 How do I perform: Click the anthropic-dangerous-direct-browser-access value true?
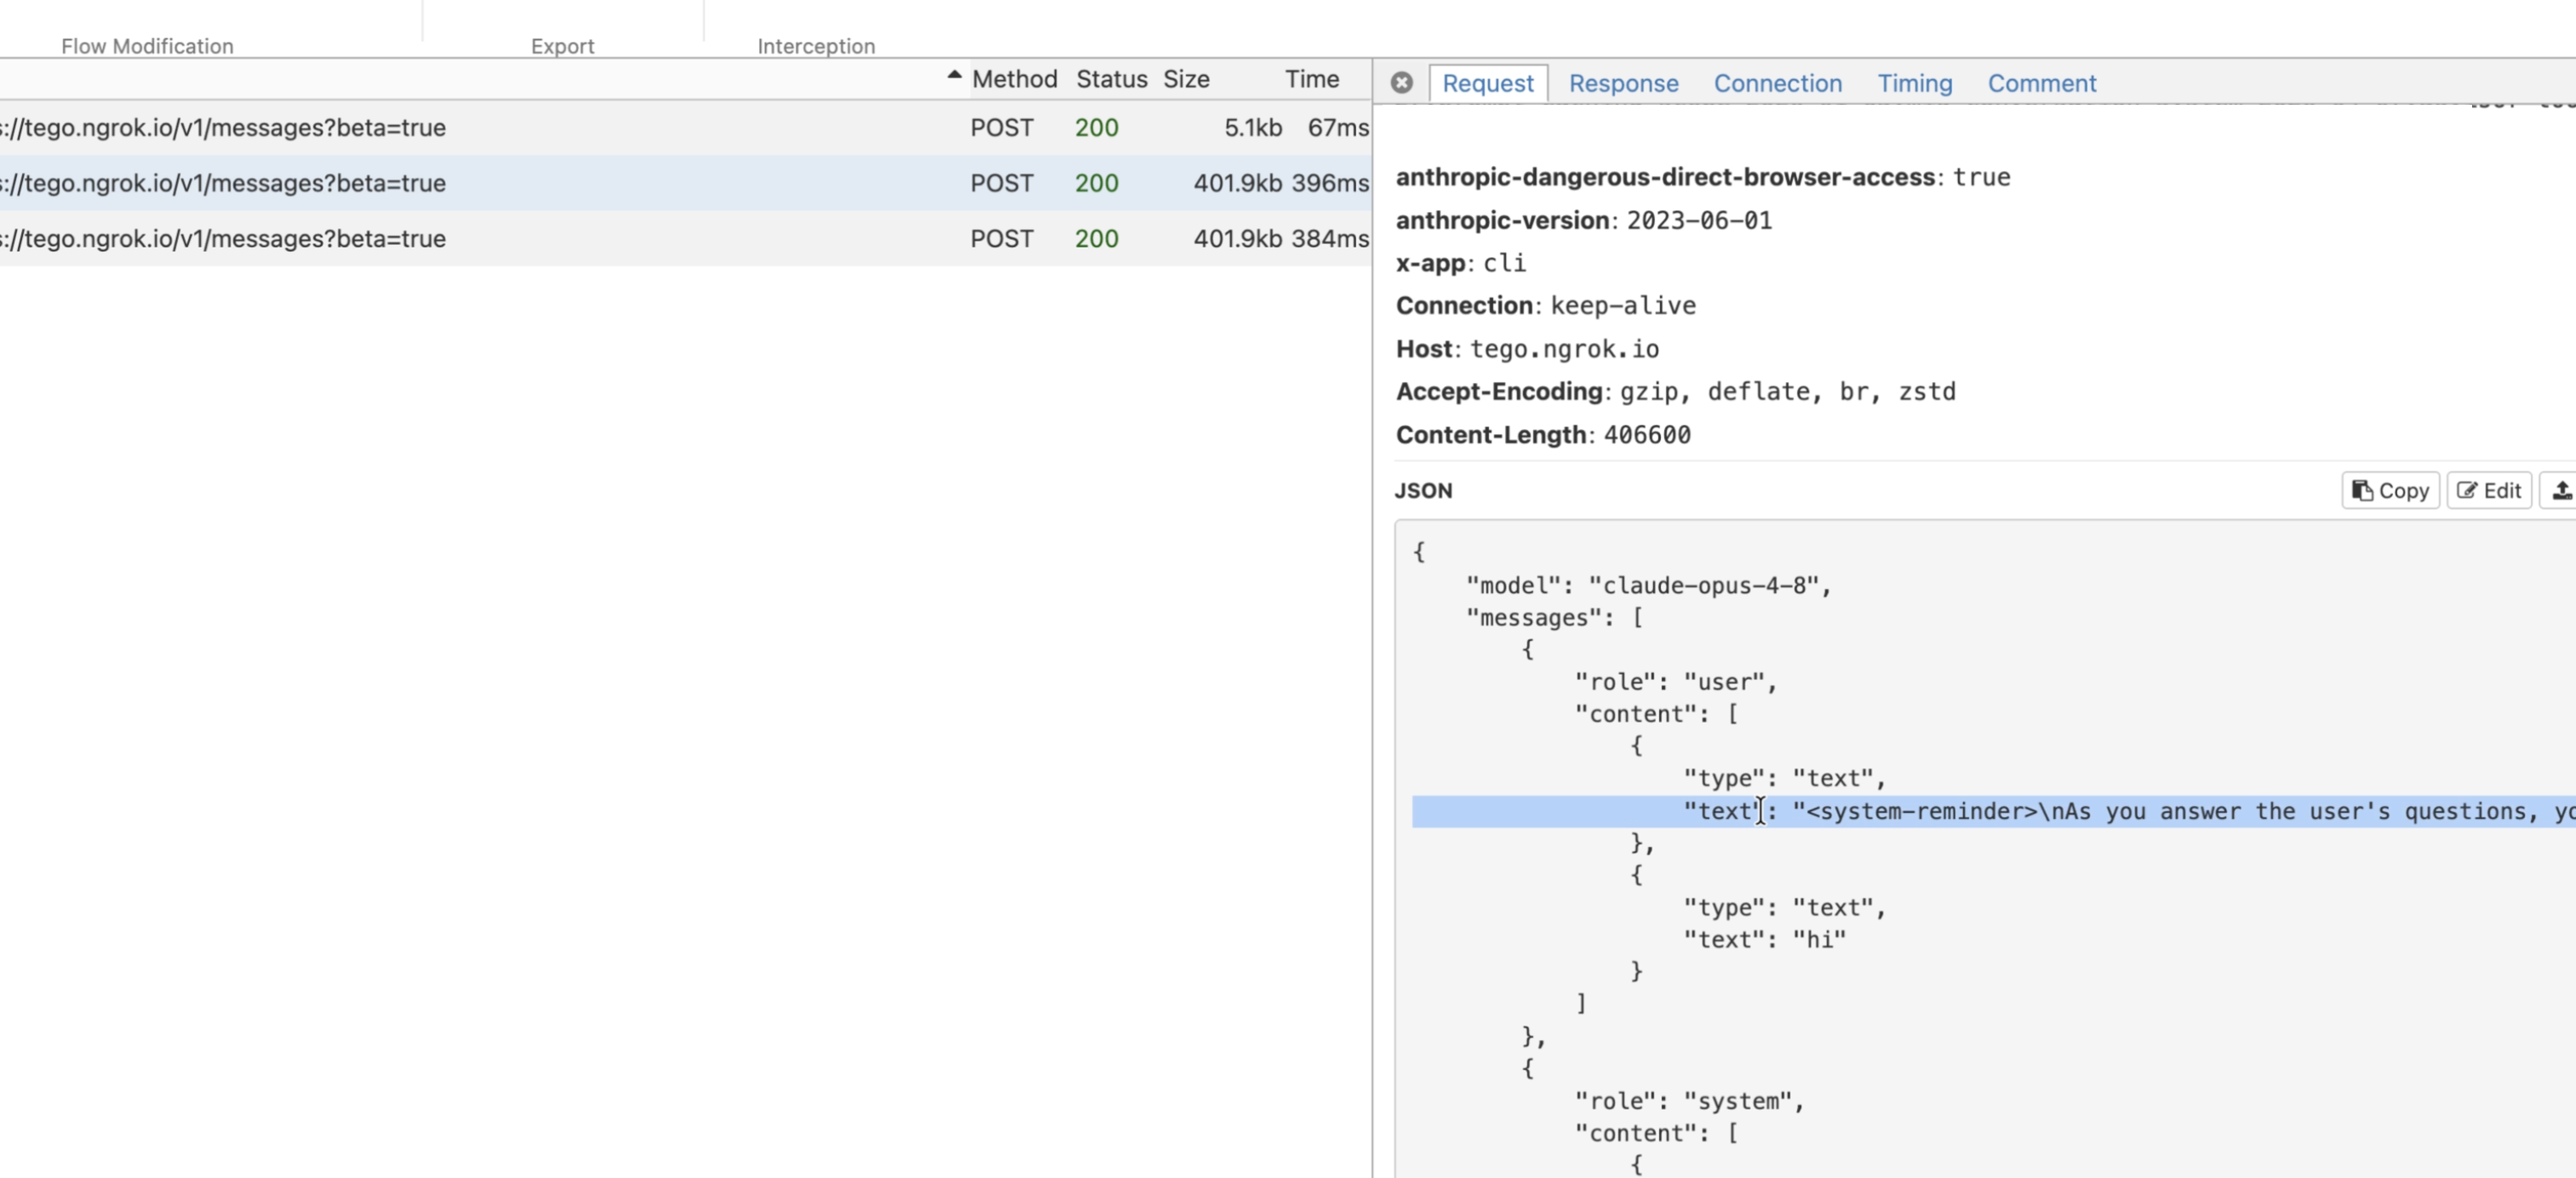point(1981,177)
